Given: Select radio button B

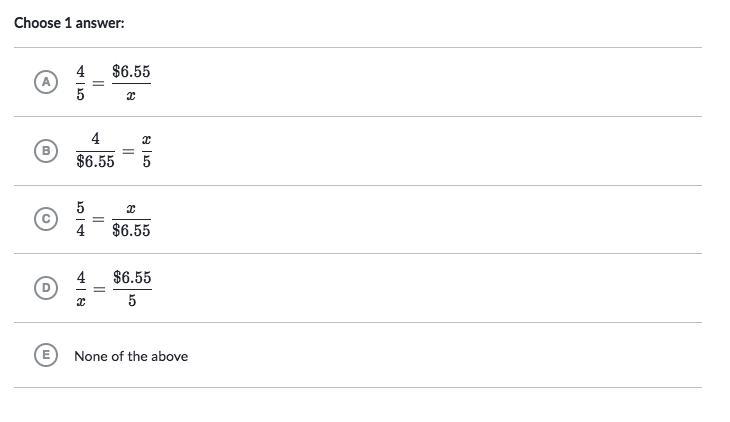Looking at the screenshot, I should pyautogui.click(x=46, y=151).
